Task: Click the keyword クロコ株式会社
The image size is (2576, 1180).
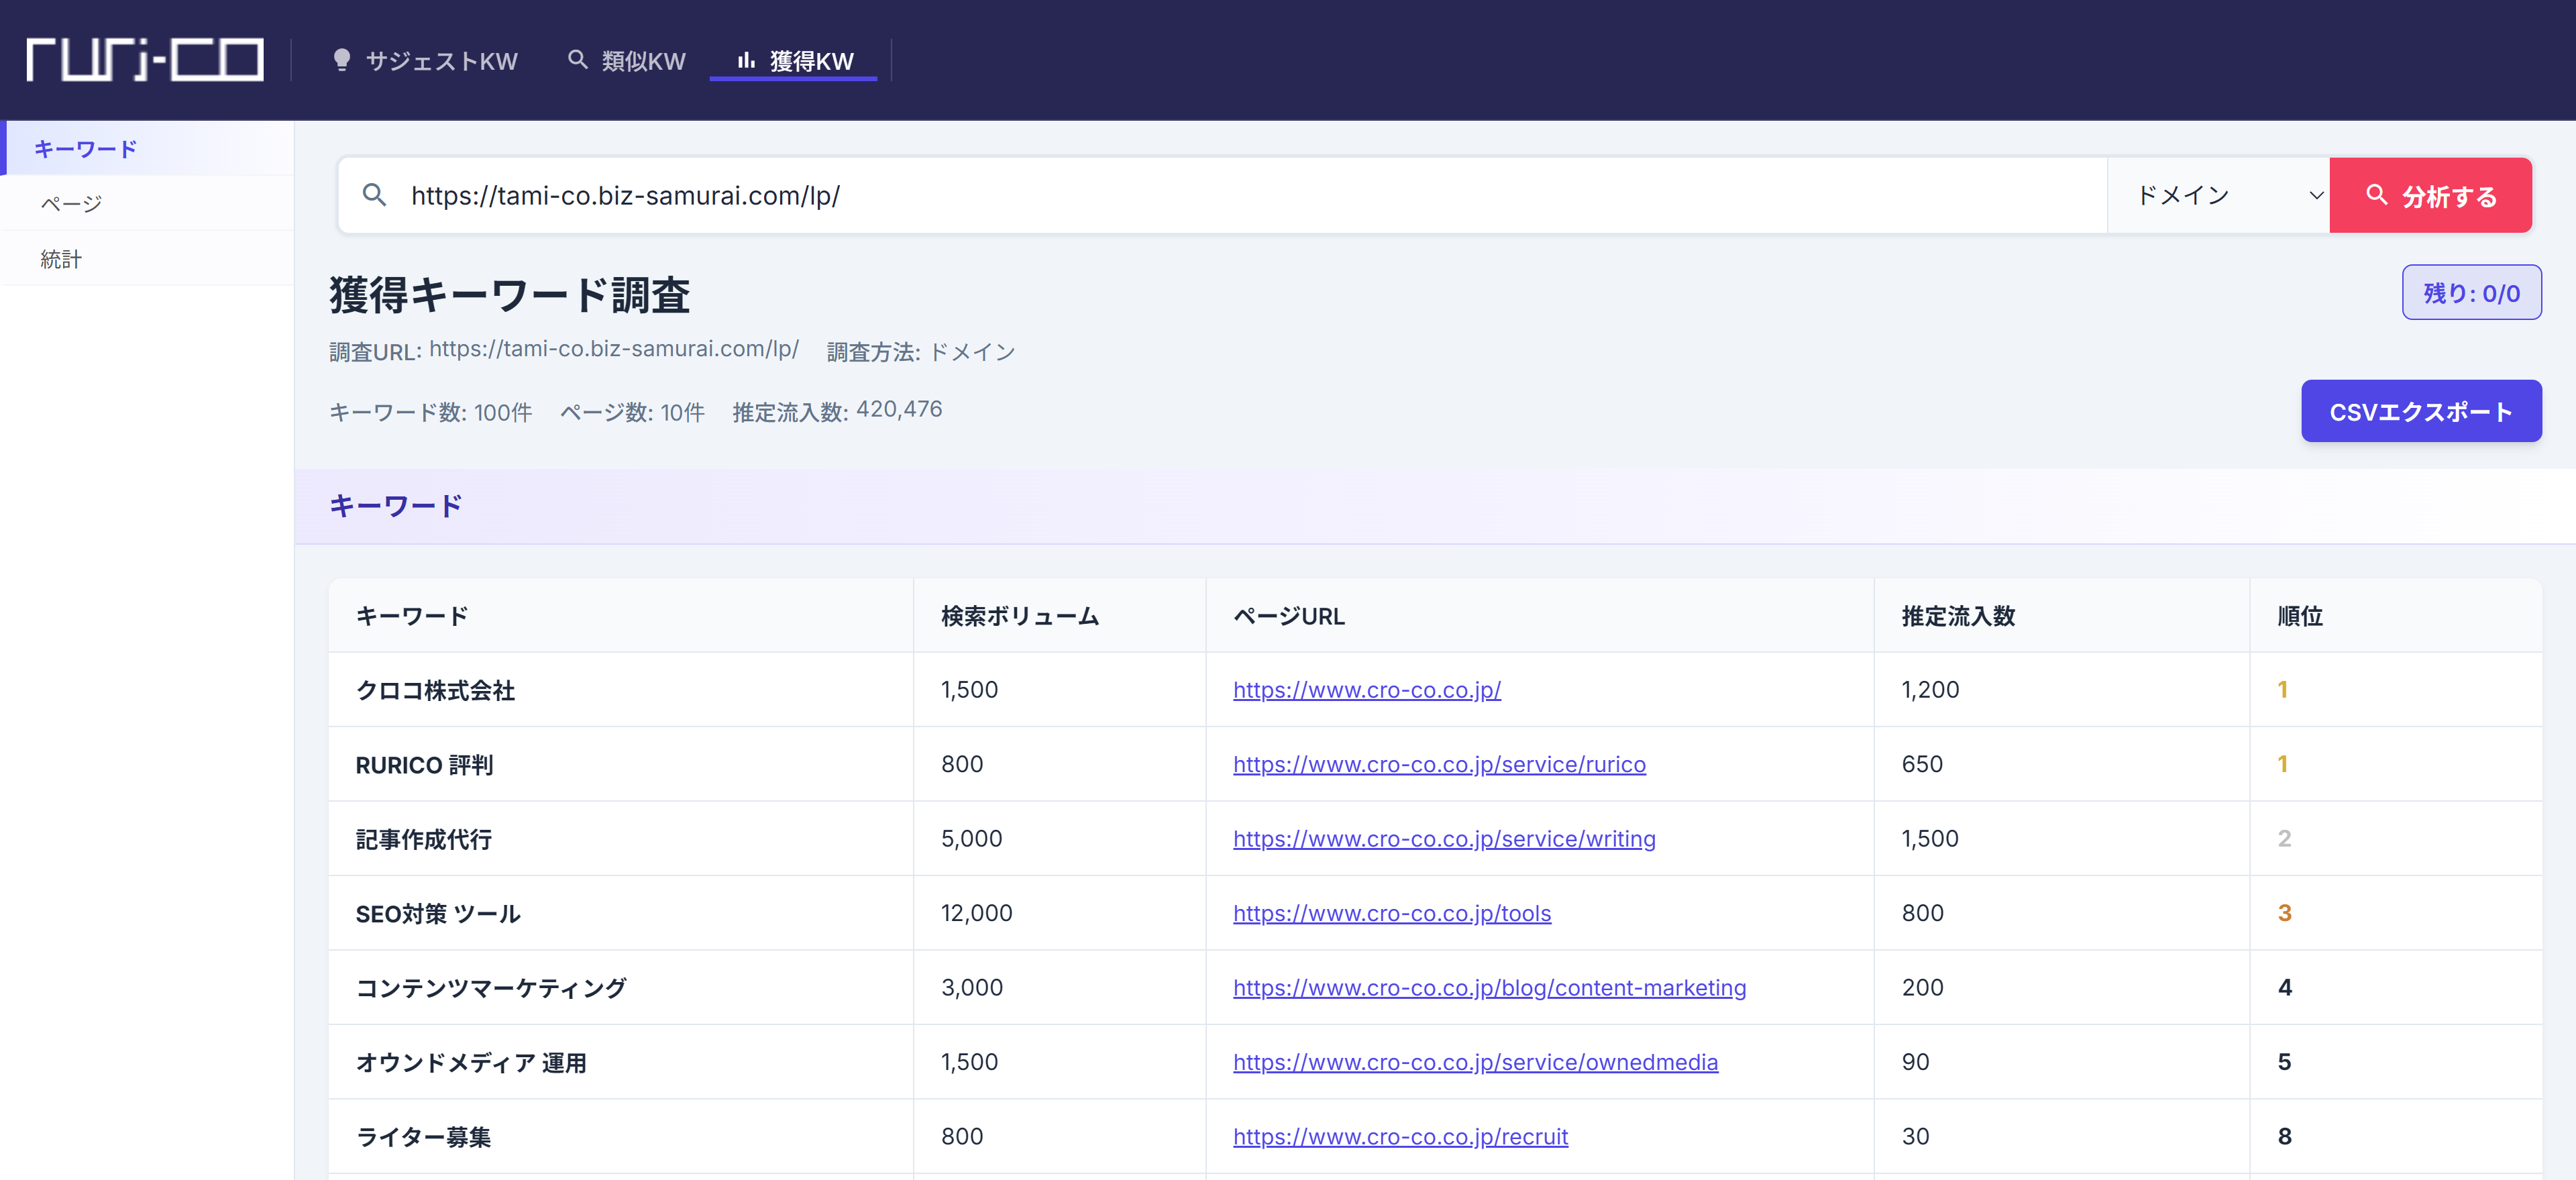Action: coord(435,690)
